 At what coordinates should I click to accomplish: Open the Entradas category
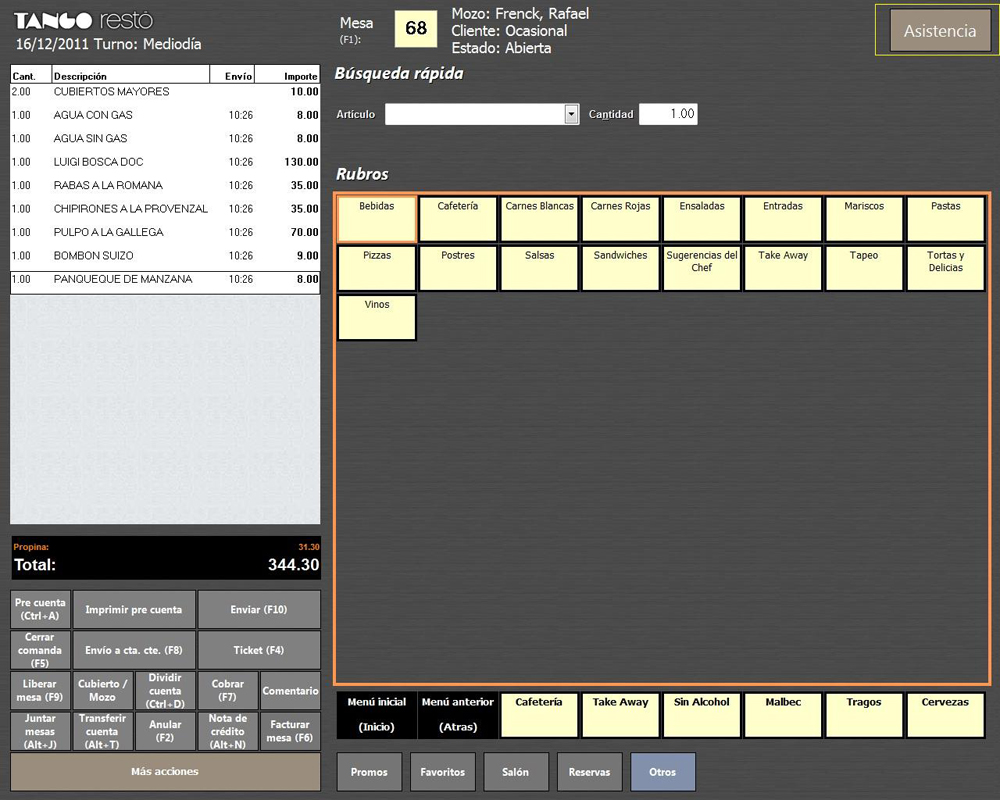coord(783,219)
